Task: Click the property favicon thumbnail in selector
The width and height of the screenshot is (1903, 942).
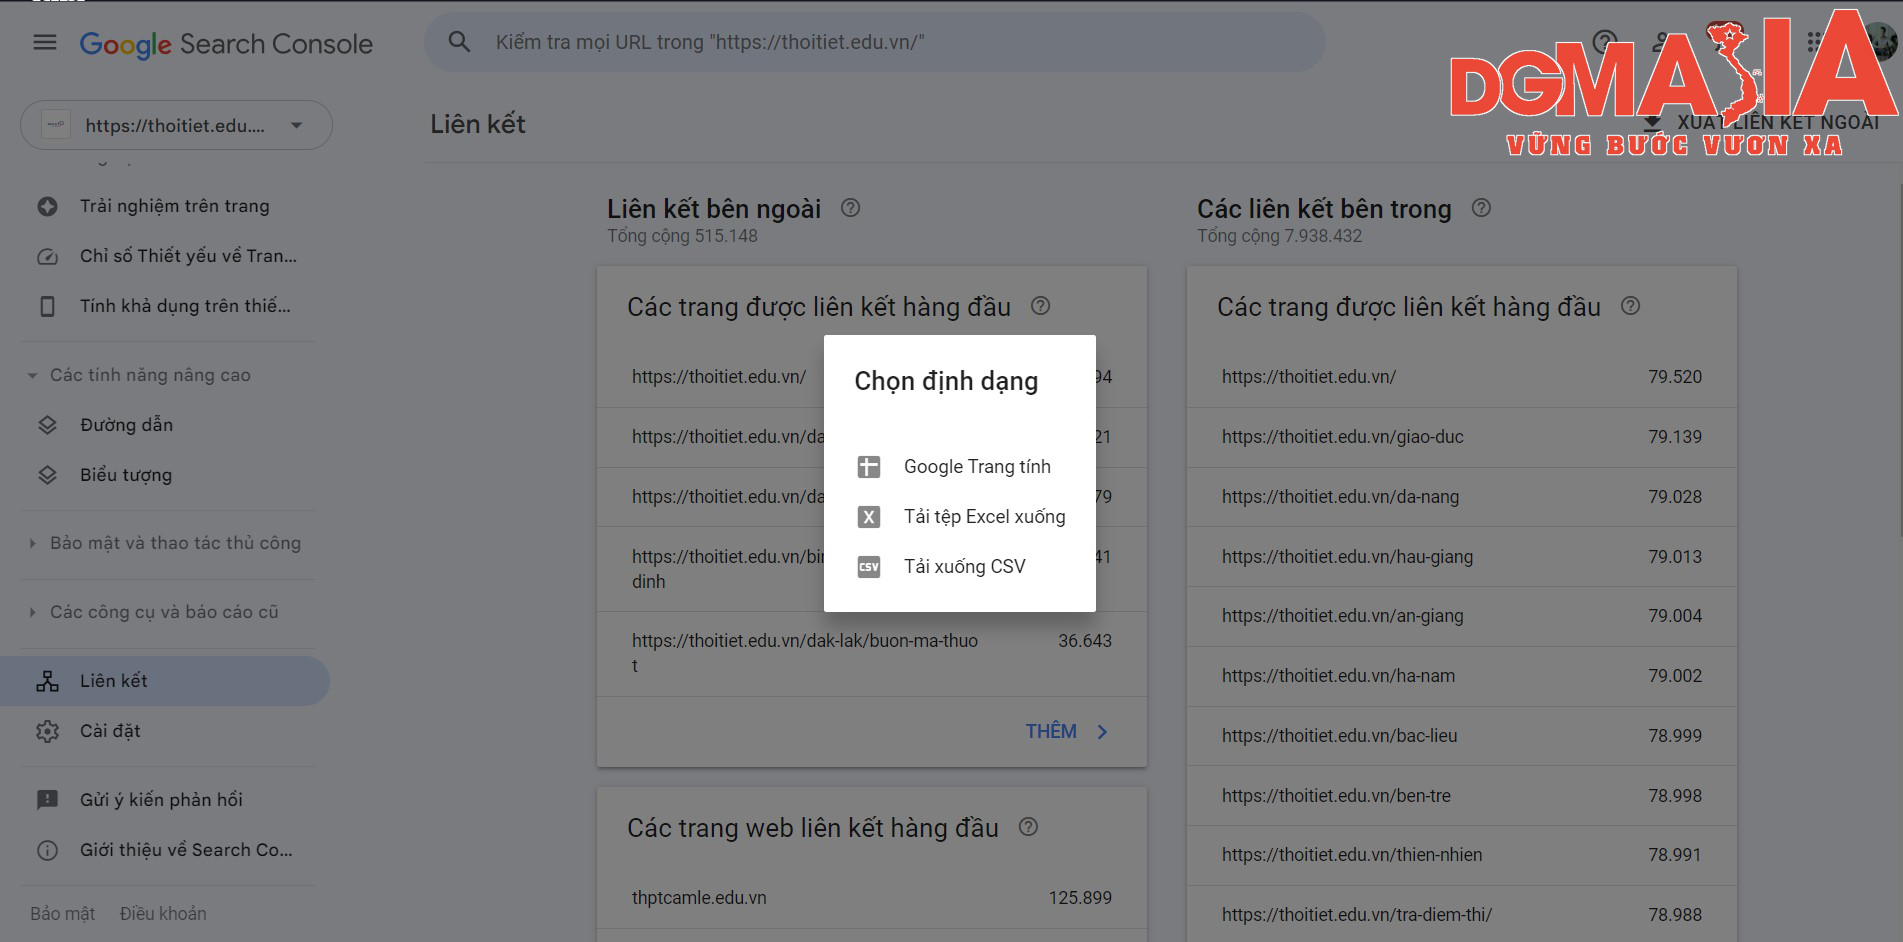Action: click(56, 125)
